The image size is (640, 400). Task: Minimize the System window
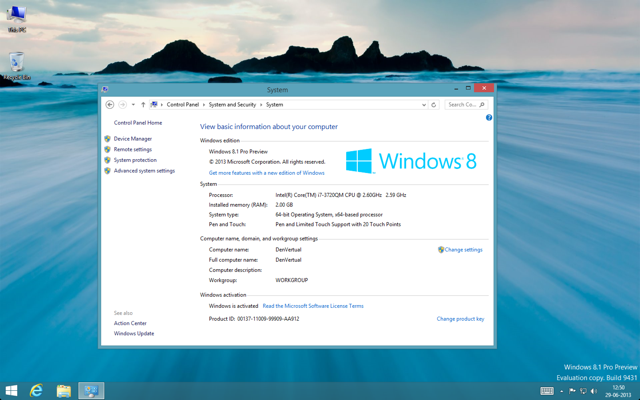456,88
